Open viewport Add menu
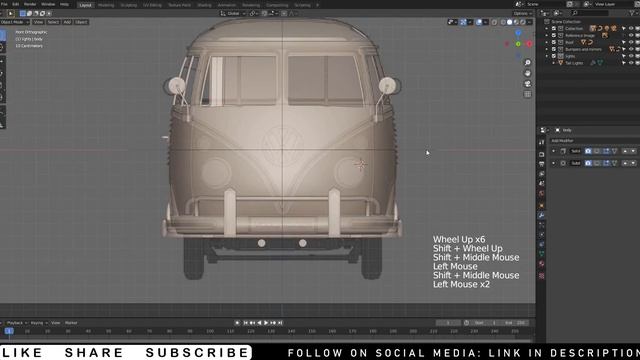 pos(67,22)
